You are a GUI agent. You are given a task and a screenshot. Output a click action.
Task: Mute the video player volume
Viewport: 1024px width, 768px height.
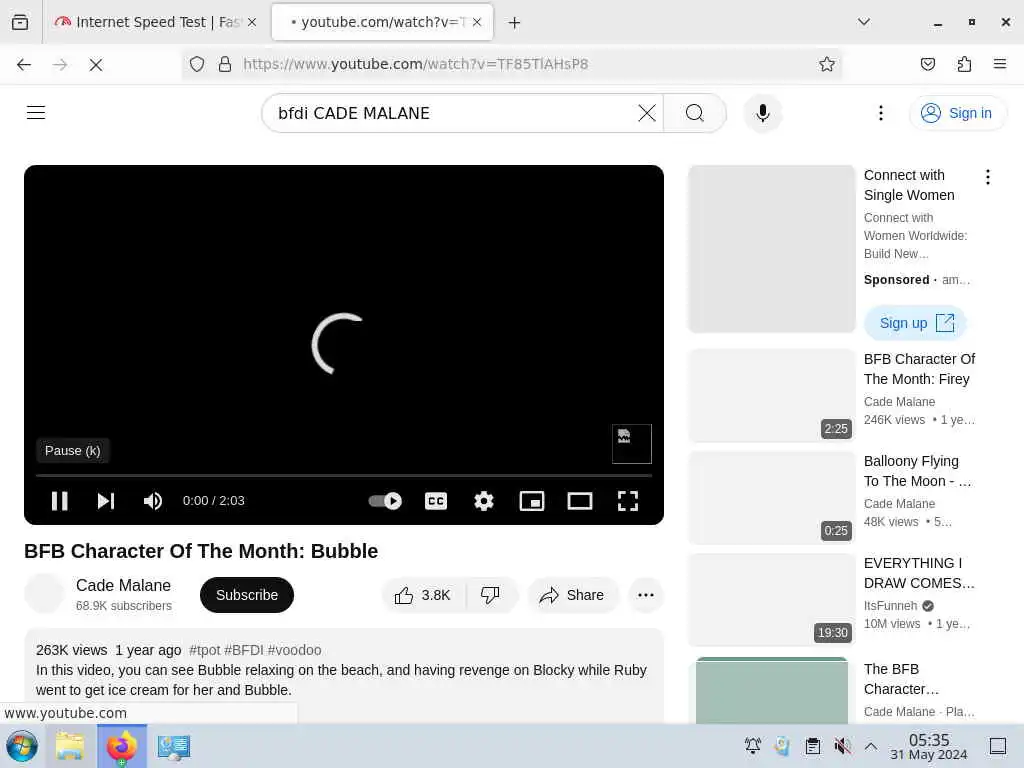coord(153,501)
